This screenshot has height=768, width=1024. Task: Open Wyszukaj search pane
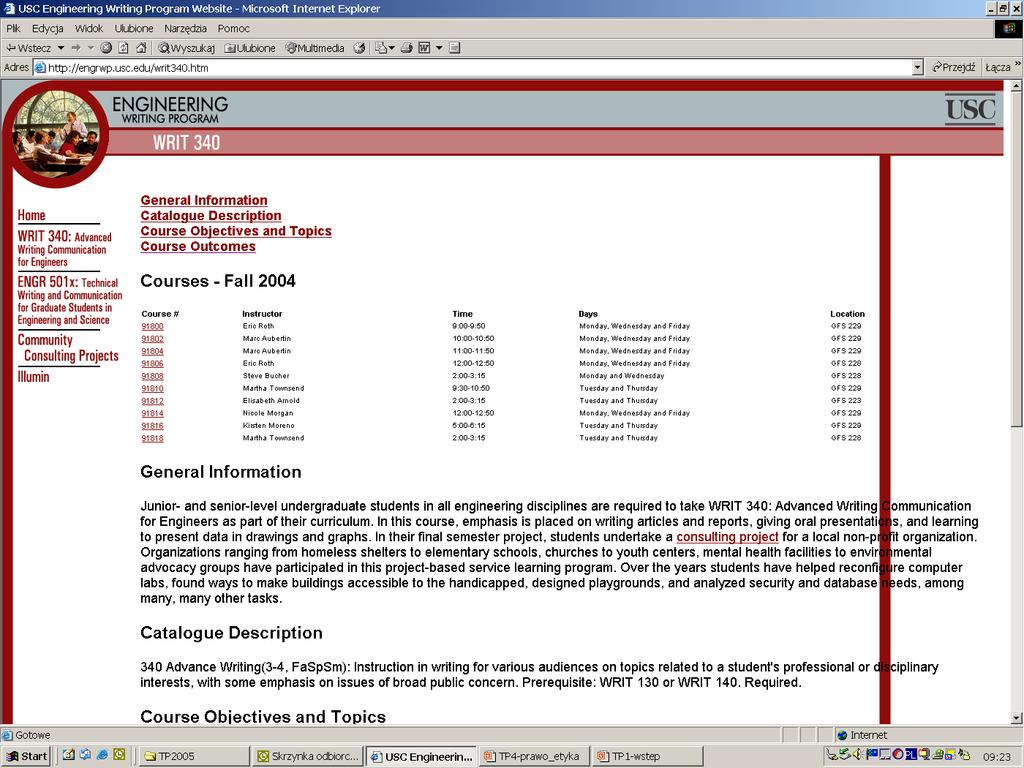[187, 48]
